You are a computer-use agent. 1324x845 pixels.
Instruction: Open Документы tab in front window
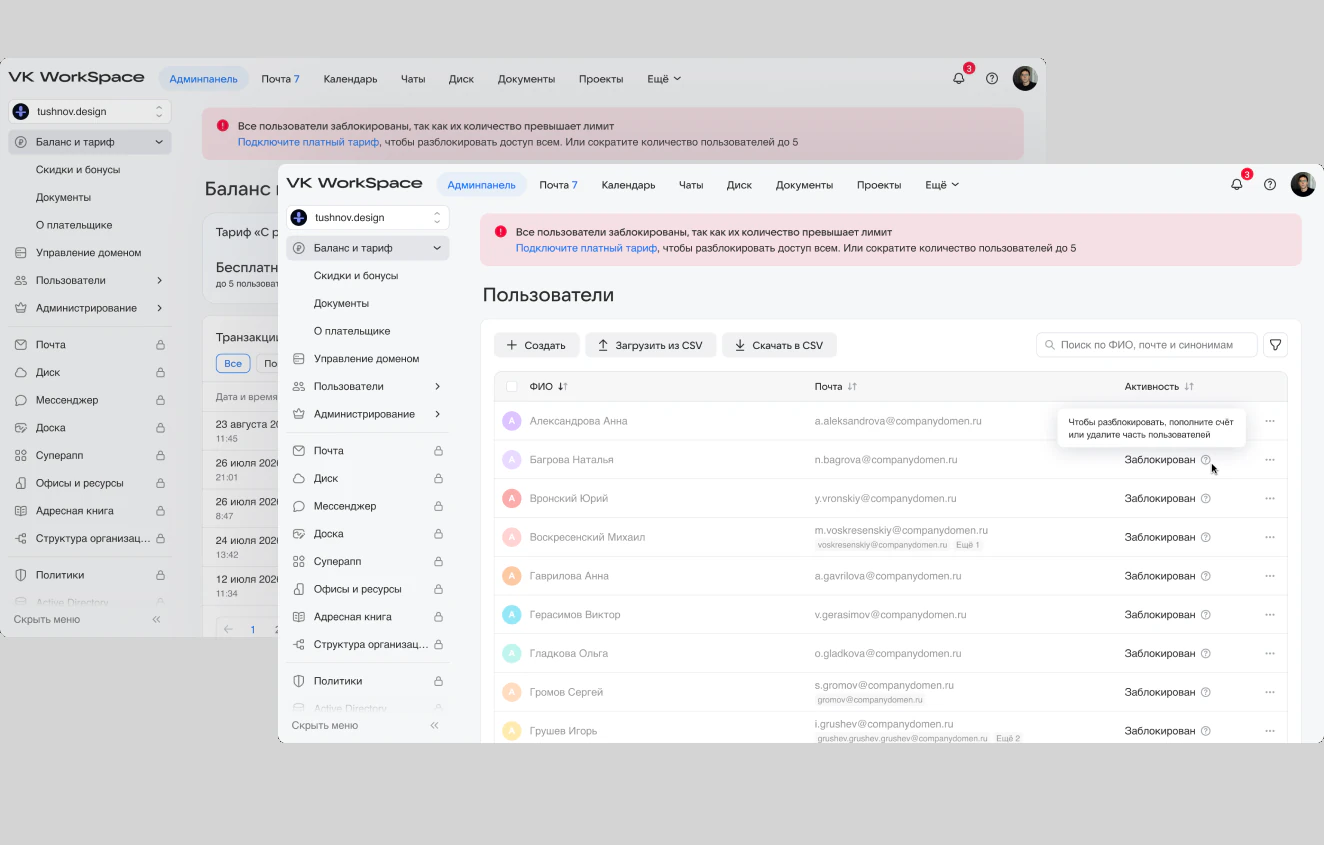(804, 185)
